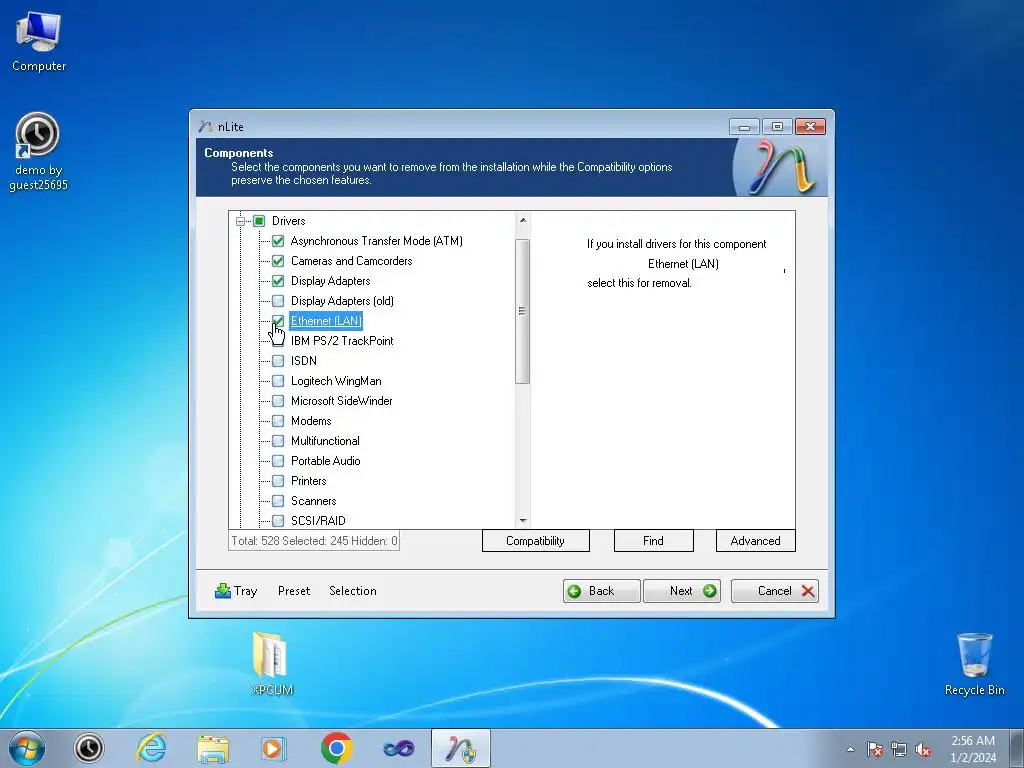Check the Microsoft SideWinder checkbox
The width and height of the screenshot is (1024, 768).
[x=278, y=401]
